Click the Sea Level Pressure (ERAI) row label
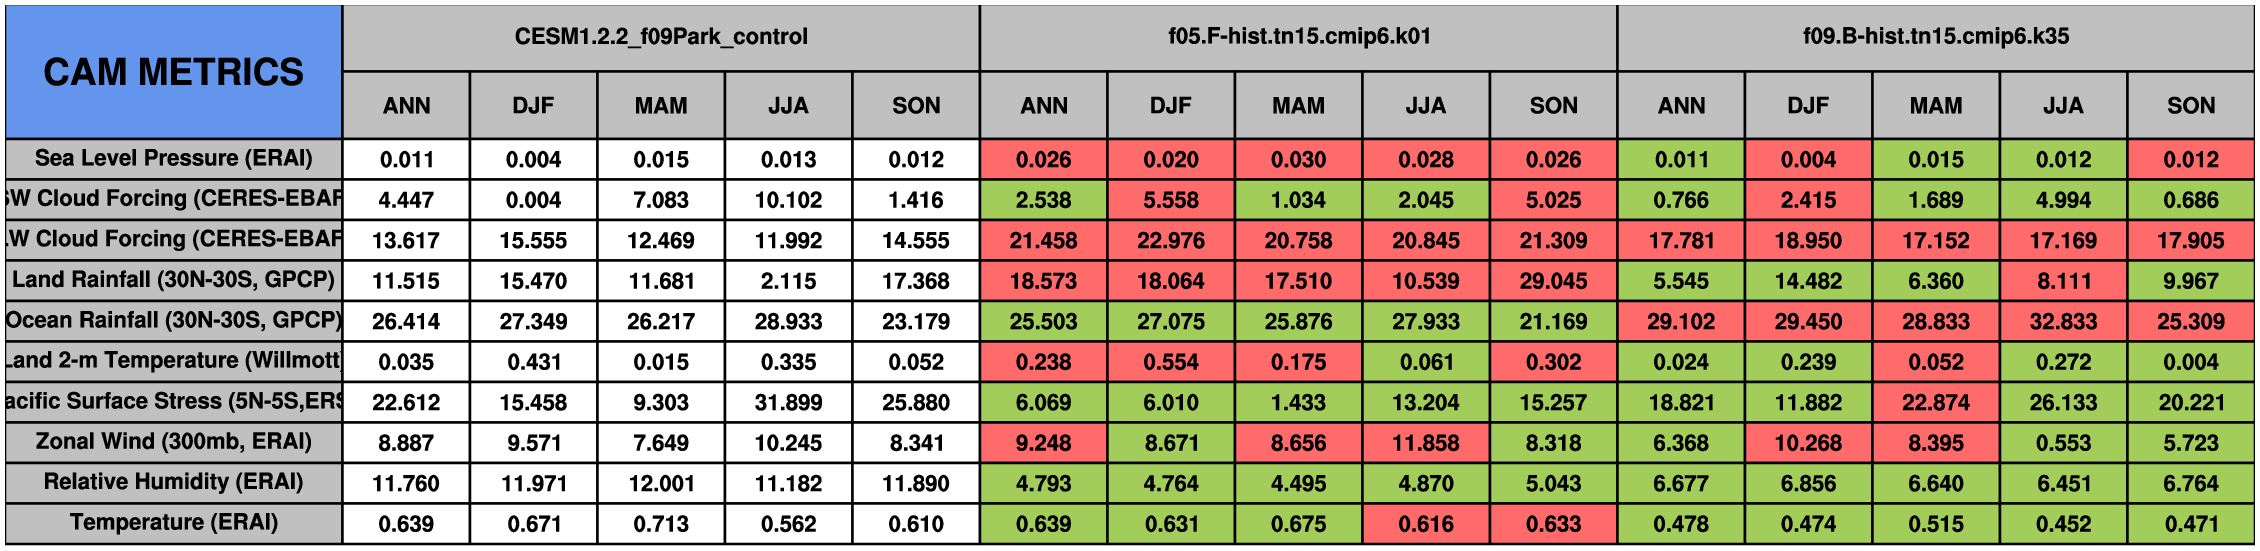Image resolution: width=2260 pixels, height=551 pixels. [x=174, y=159]
